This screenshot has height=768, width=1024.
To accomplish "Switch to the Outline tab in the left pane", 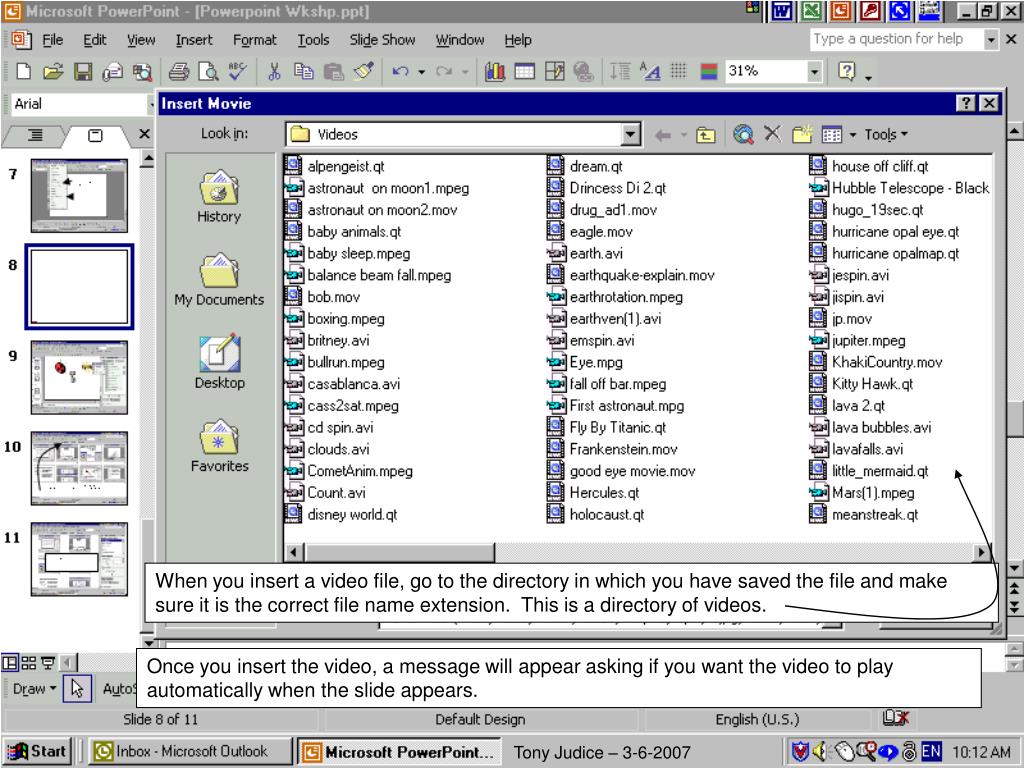I will 35,135.
